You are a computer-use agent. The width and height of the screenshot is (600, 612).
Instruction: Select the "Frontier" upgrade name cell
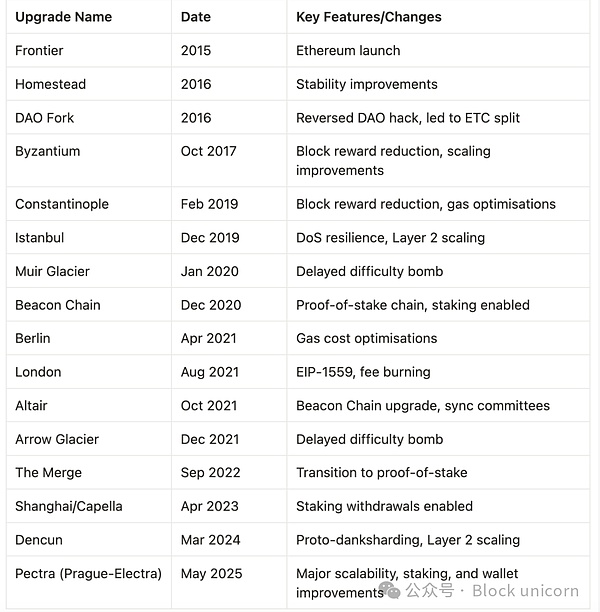click(42, 50)
